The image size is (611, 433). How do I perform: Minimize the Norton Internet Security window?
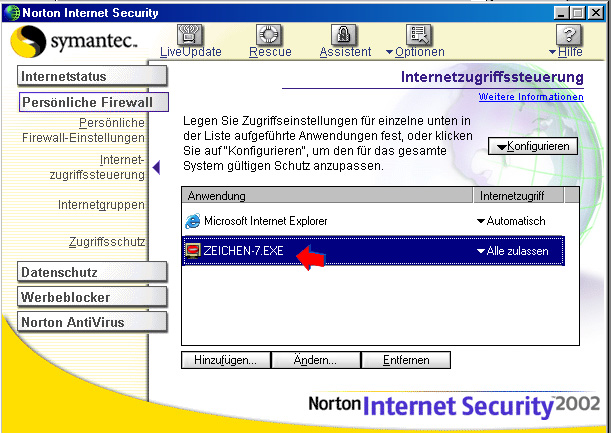[x=561, y=13]
